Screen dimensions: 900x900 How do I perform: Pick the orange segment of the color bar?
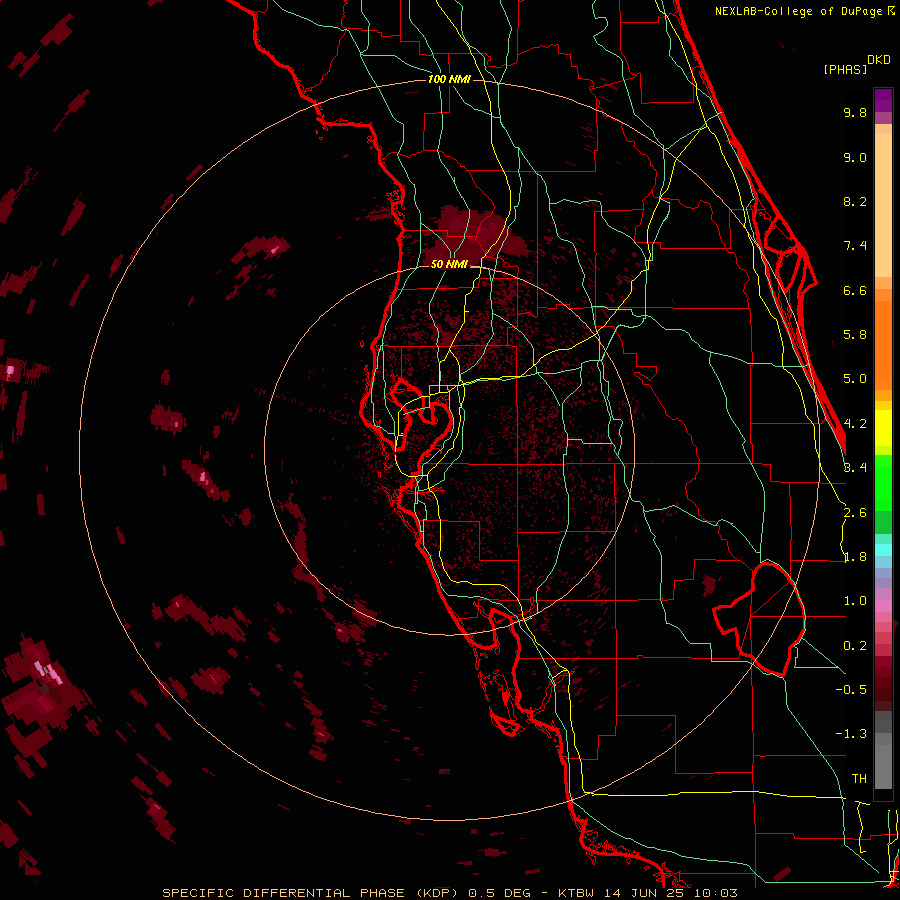[883, 344]
